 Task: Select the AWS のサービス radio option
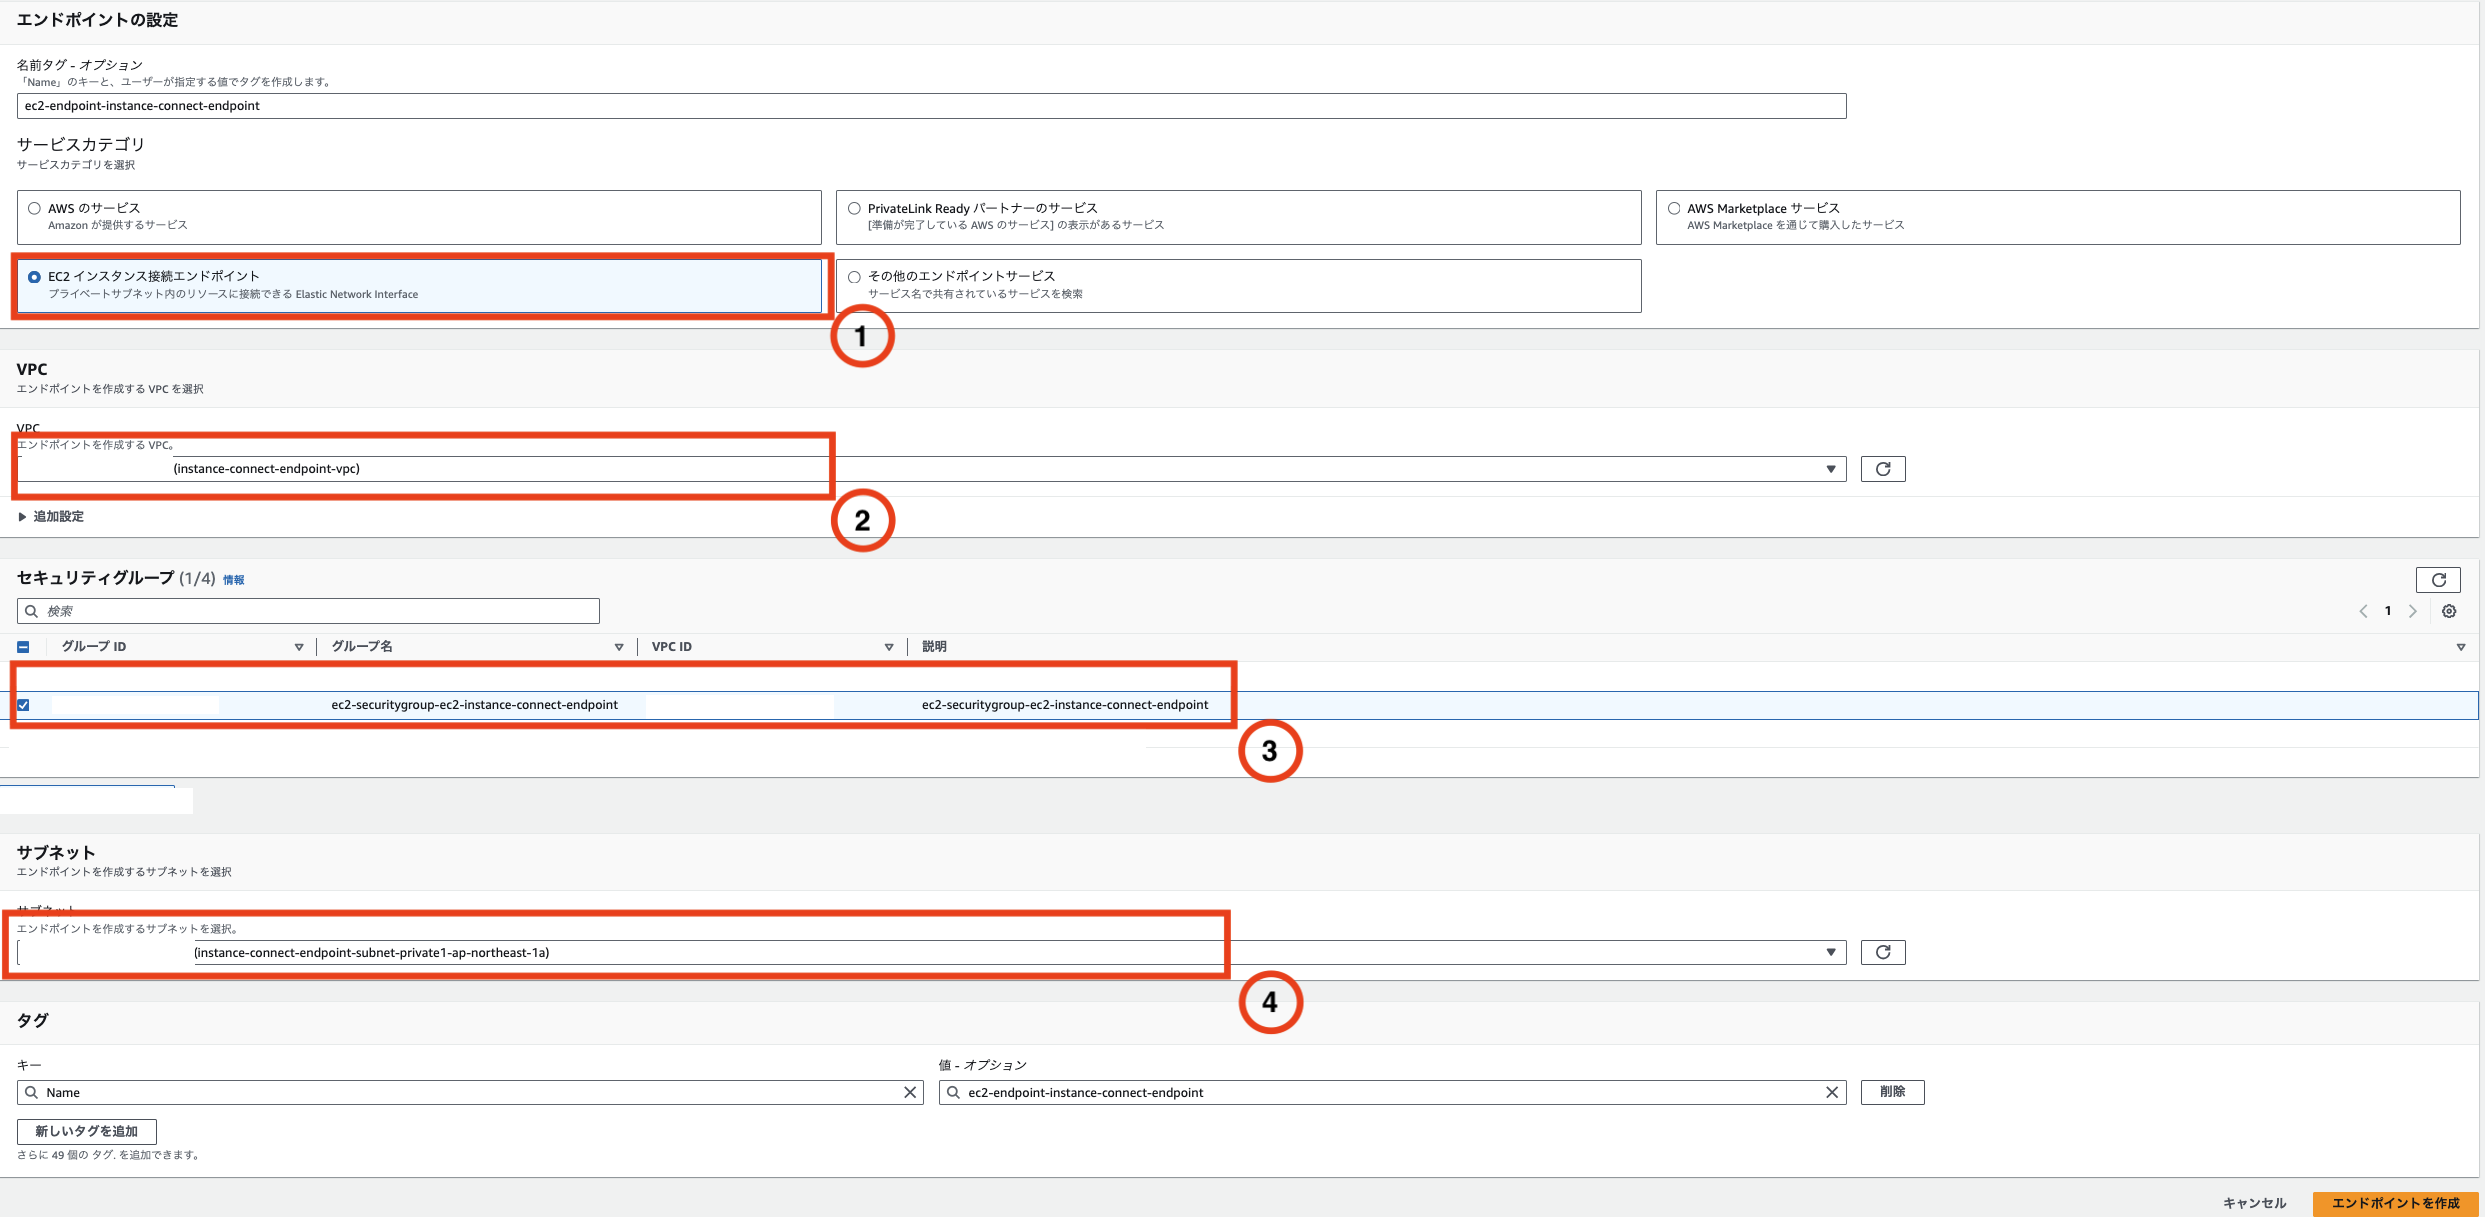tap(35, 207)
